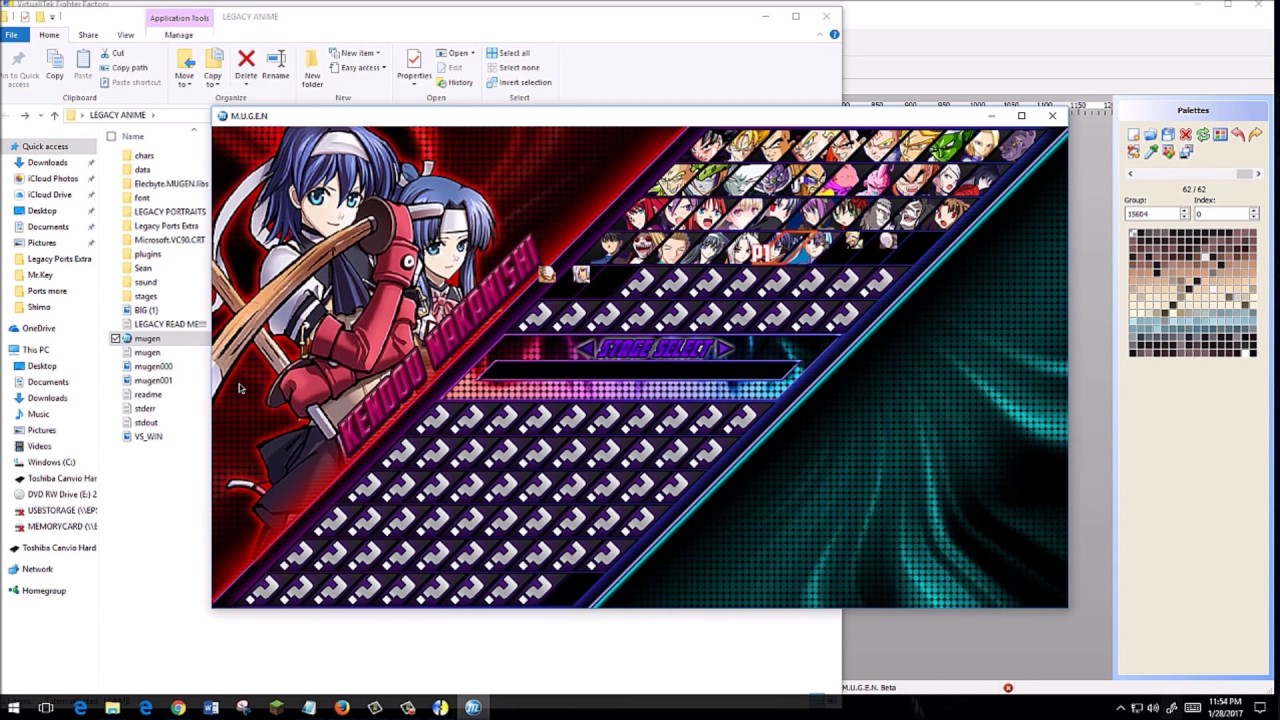Open Task View on the taskbar

pos(46,708)
